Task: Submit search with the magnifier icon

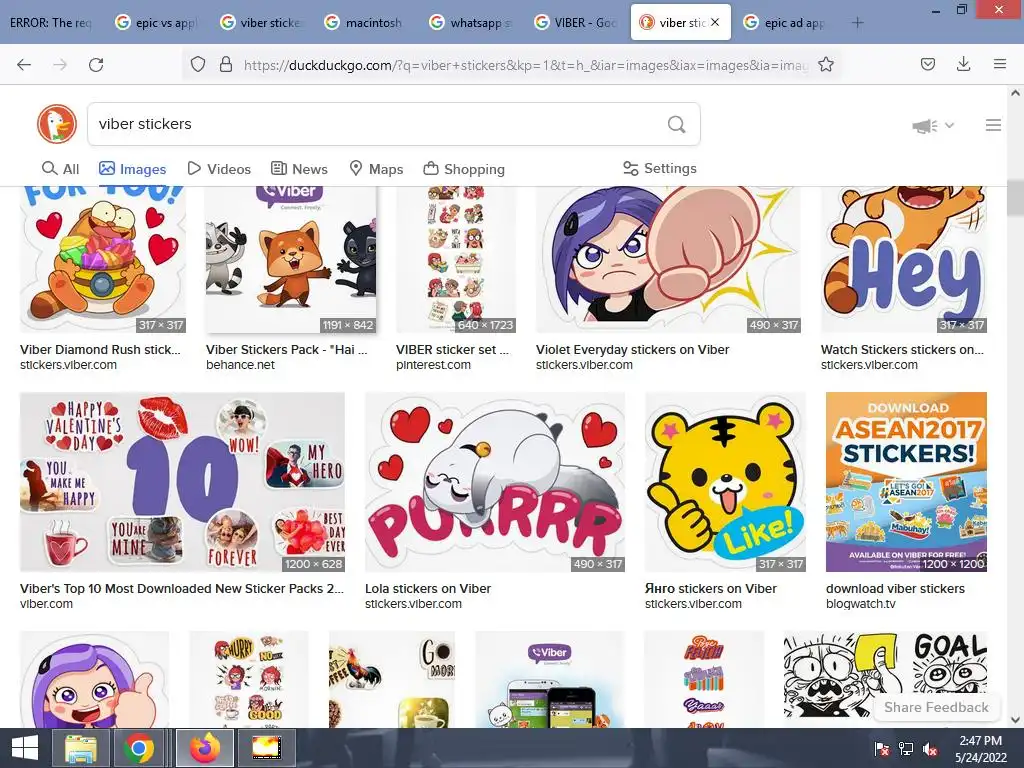Action: tap(677, 124)
